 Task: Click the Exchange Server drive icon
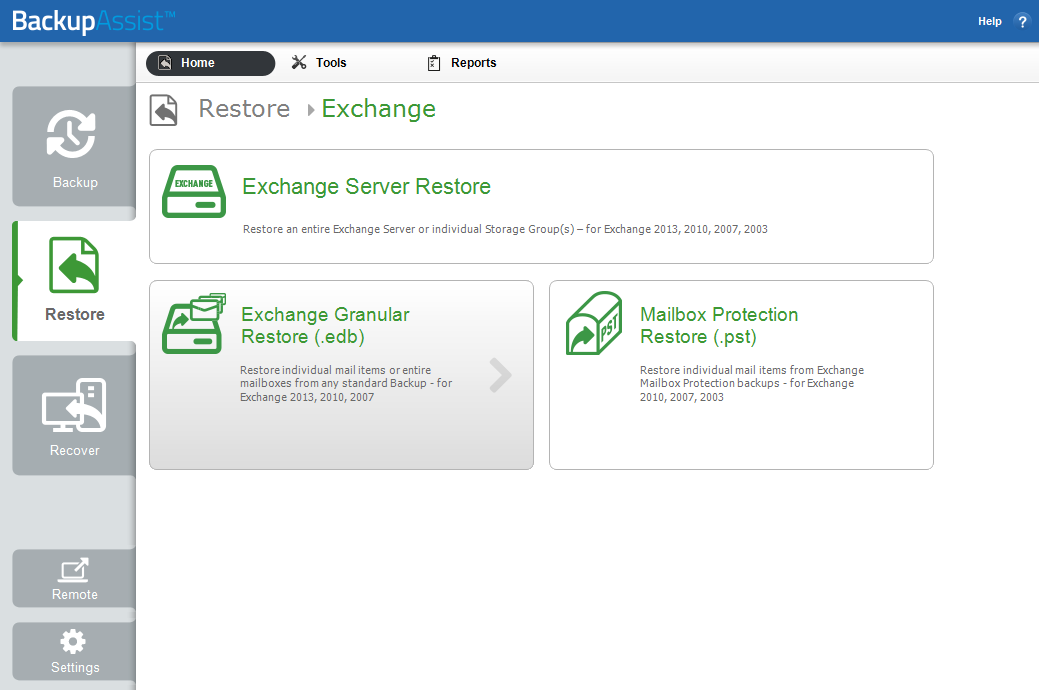194,192
